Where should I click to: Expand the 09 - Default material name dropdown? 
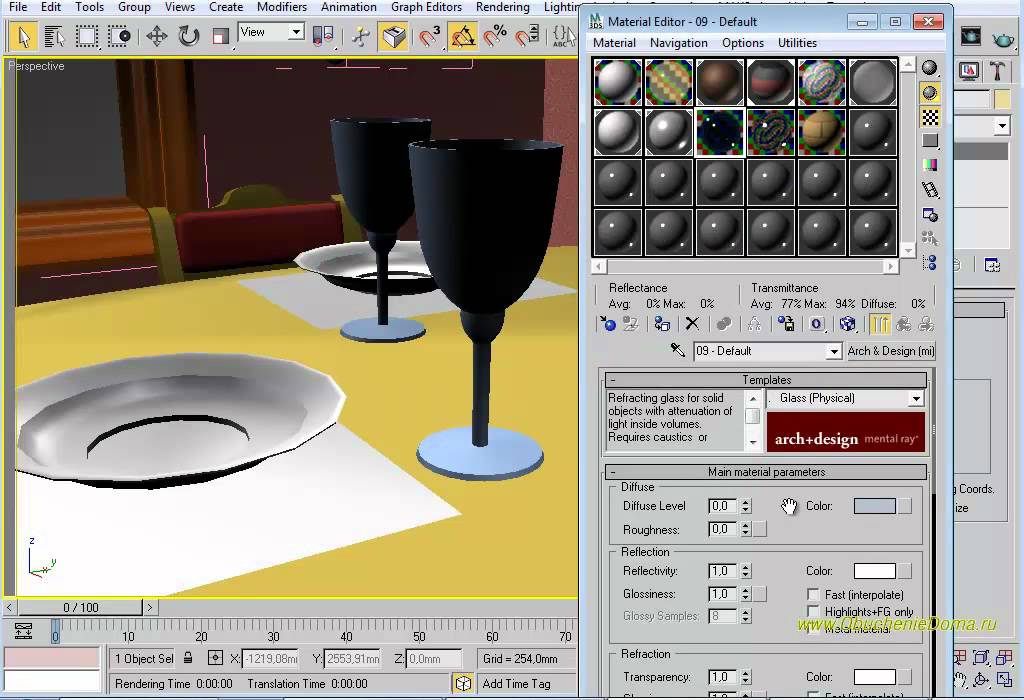(x=834, y=352)
